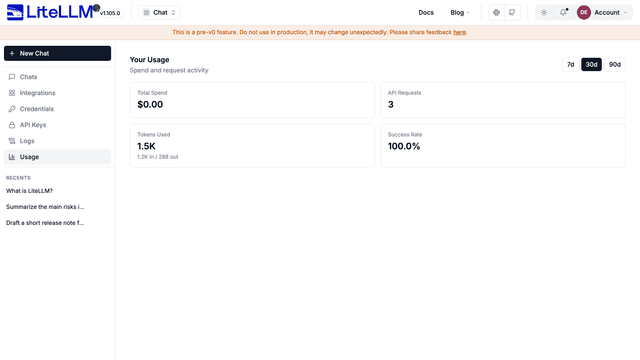Click the v1.105.0 version badge
This screenshot has height=360, width=640.
click(110, 13)
